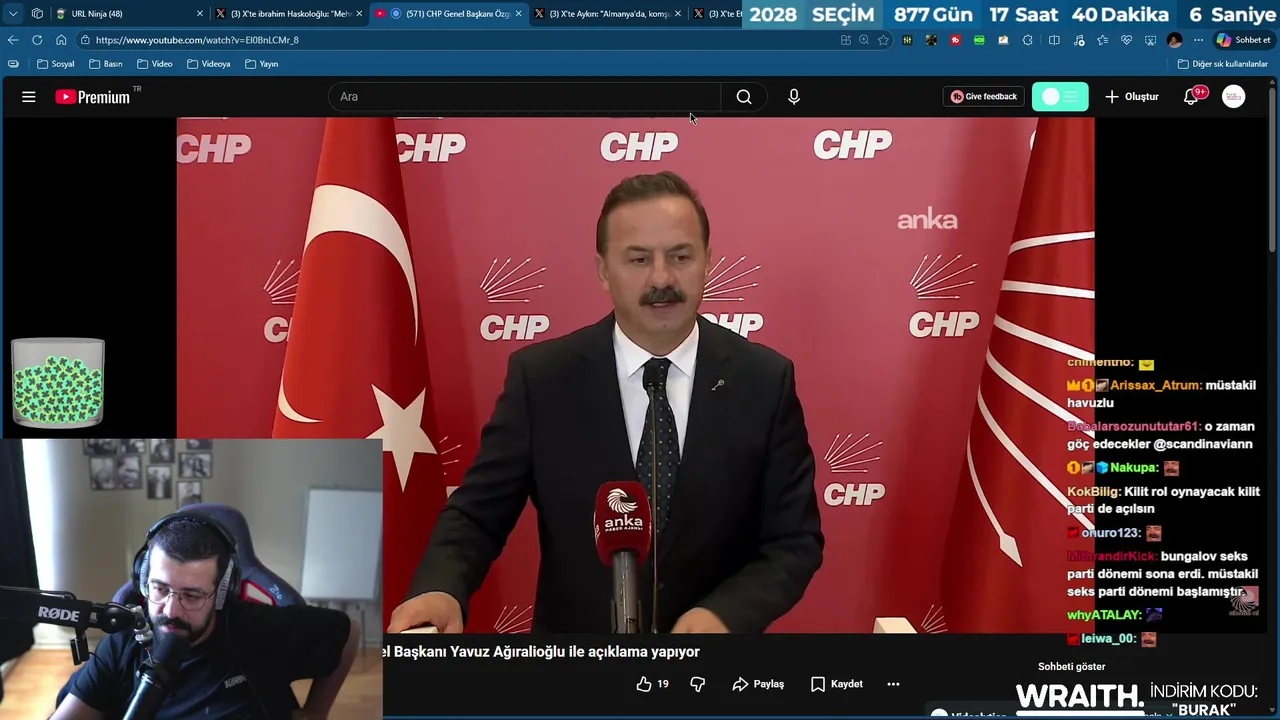Image resolution: width=1280 pixels, height=720 pixels.
Task: Click the CHP press conference video player
Action: click(x=635, y=375)
